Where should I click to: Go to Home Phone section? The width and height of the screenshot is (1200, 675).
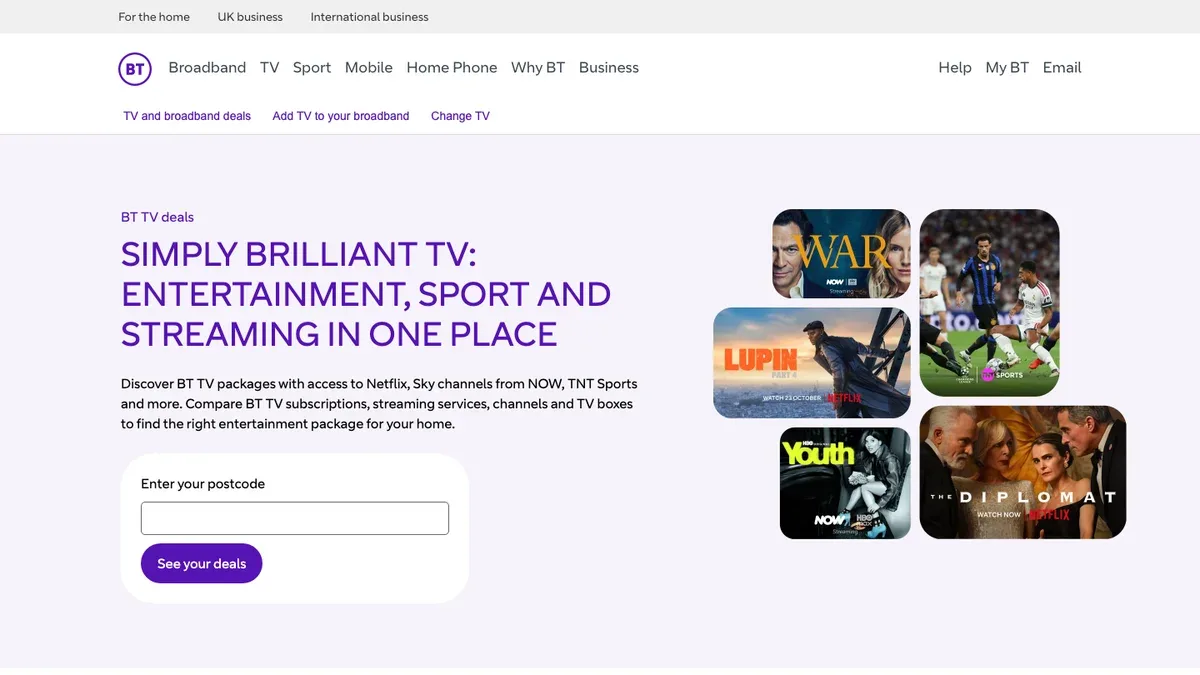click(452, 68)
